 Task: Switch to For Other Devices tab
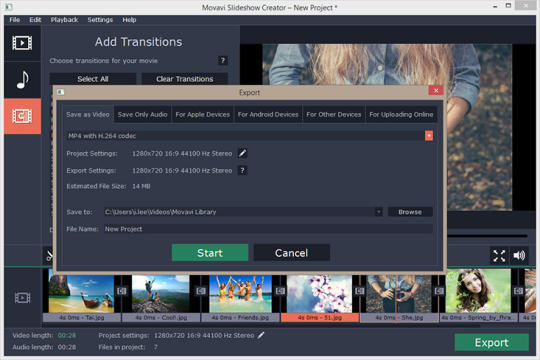[334, 114]
